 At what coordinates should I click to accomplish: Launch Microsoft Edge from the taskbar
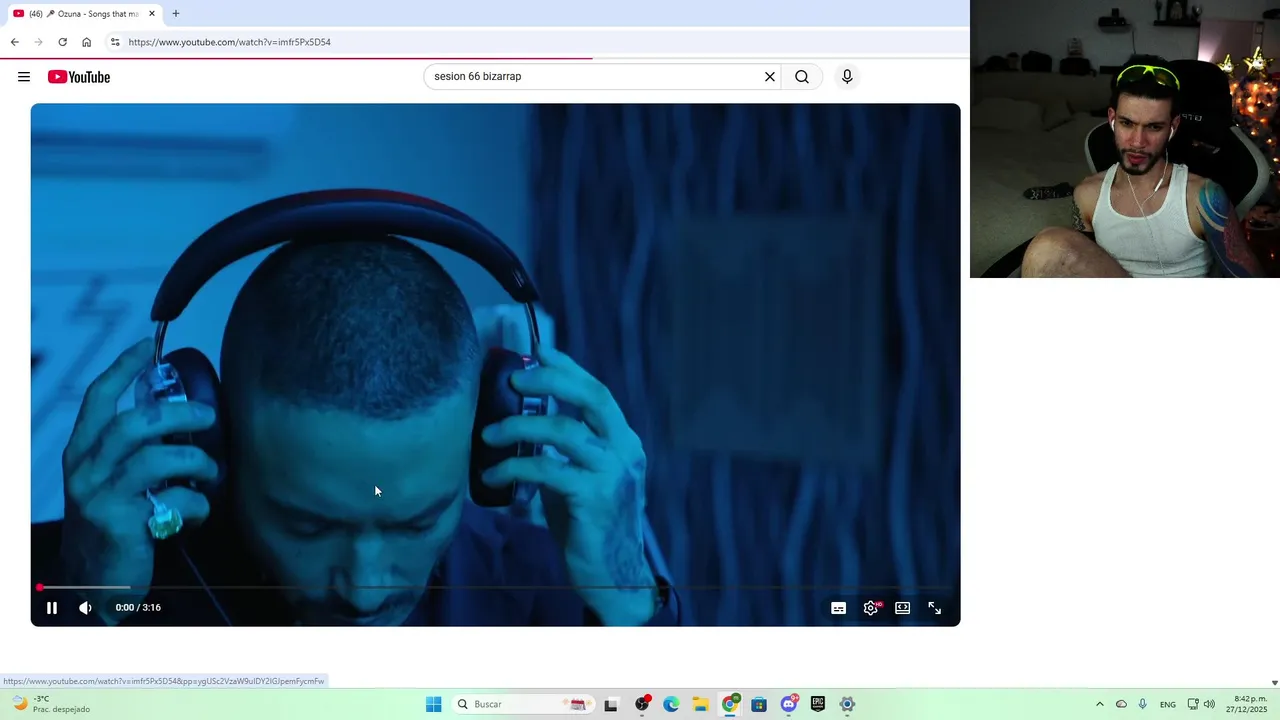671,704
